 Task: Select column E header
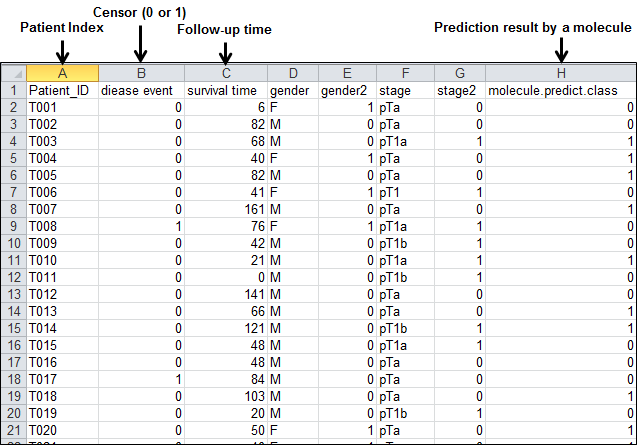[x=347, y=73]
